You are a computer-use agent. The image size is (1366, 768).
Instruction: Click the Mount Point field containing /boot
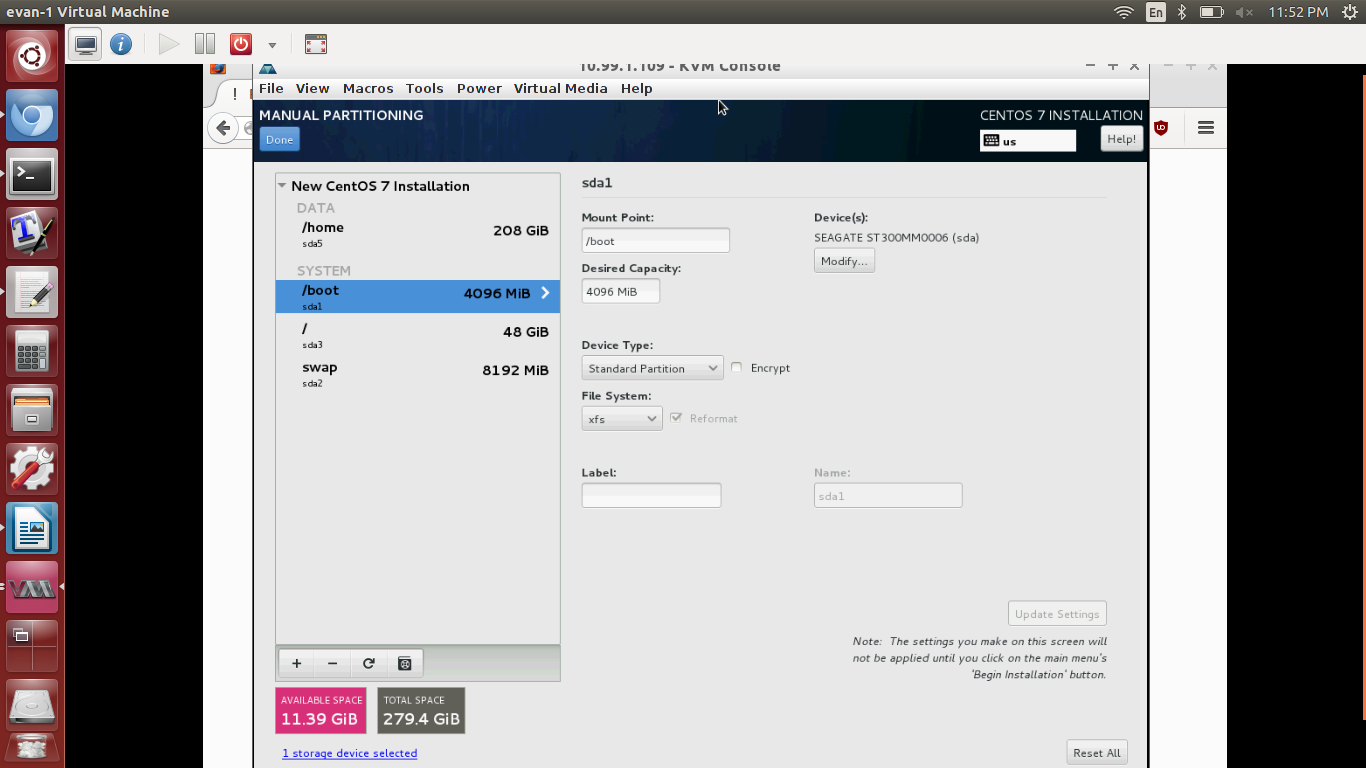(x=656, y=241)
